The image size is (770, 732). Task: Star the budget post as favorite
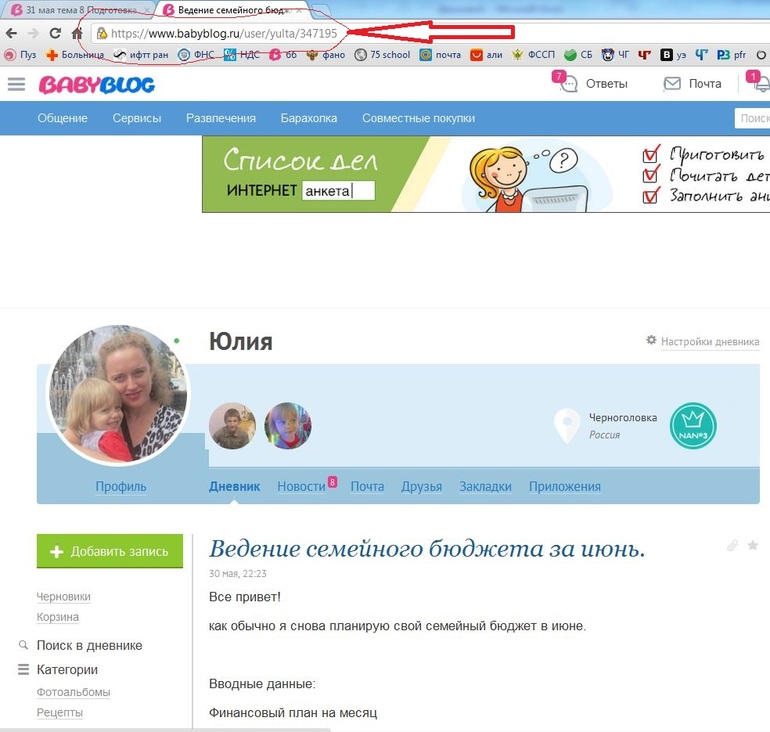coord(753,546)
